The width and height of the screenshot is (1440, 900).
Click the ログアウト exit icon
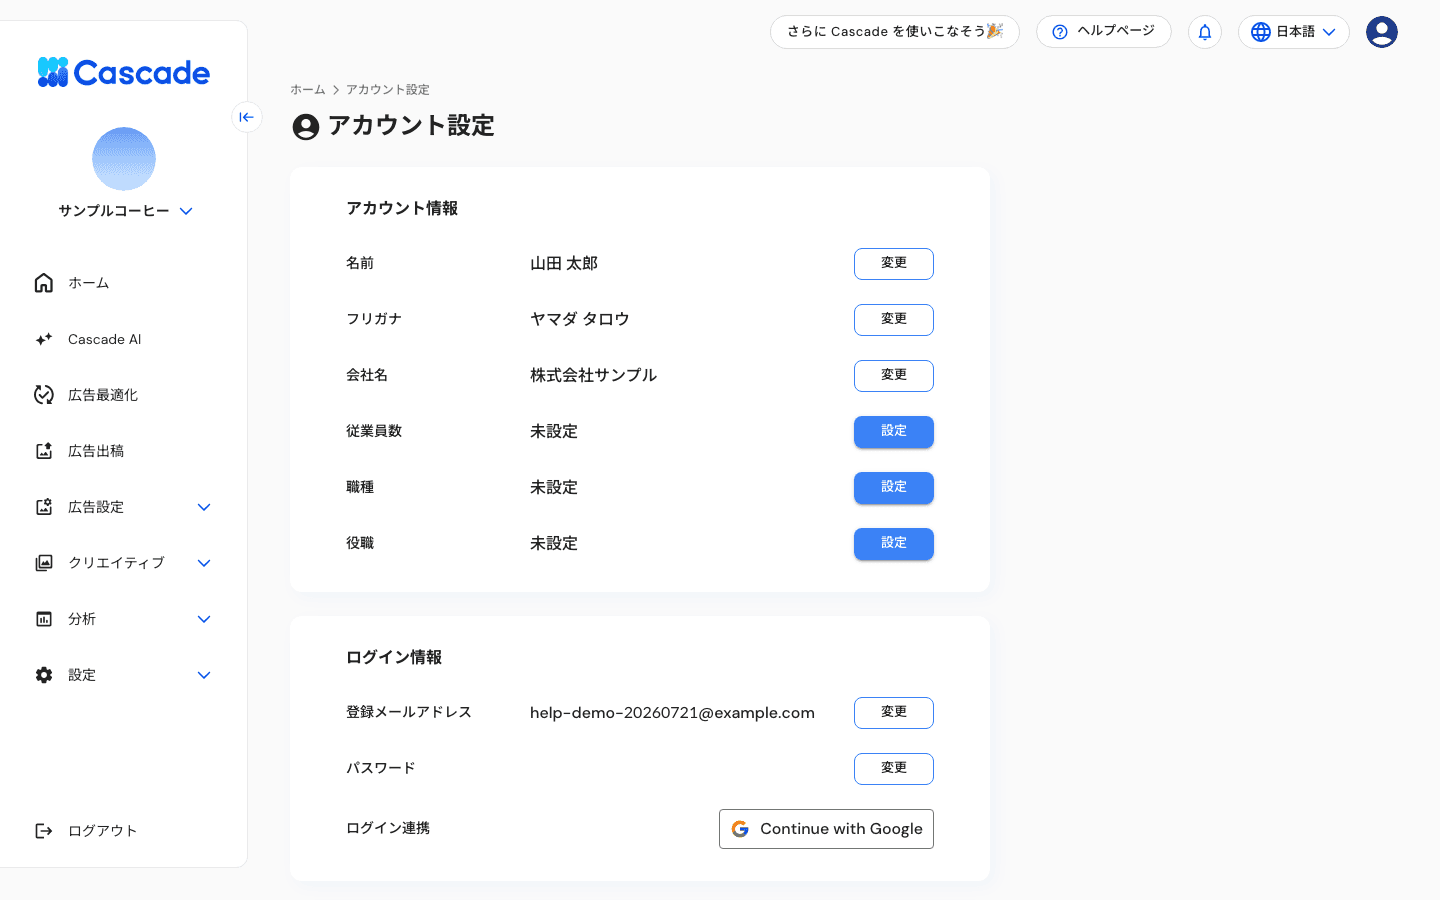click(x=44, y=831)
